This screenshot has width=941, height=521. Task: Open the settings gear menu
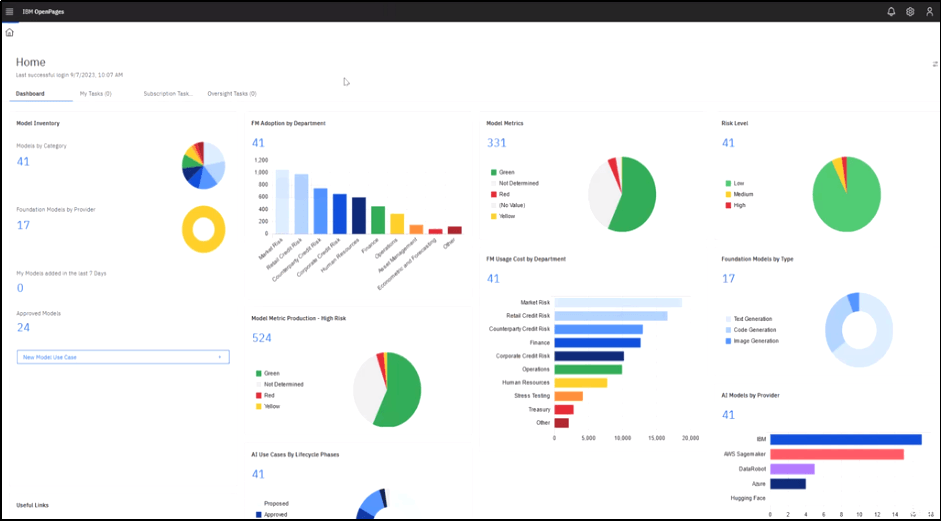(x=910, y=11)
